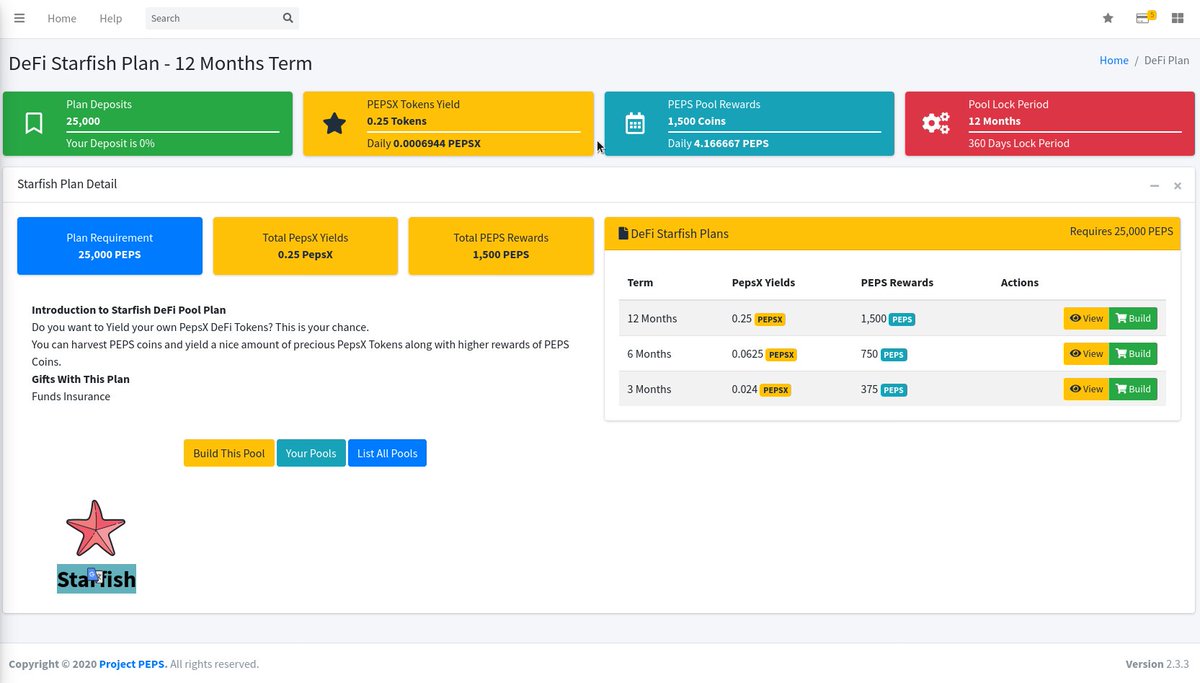Image resolution: width=1200 pixels, height=683 pixels.
Task: Click the star icon on PEPSX Tokens Yield card
Action: point(334,122)
